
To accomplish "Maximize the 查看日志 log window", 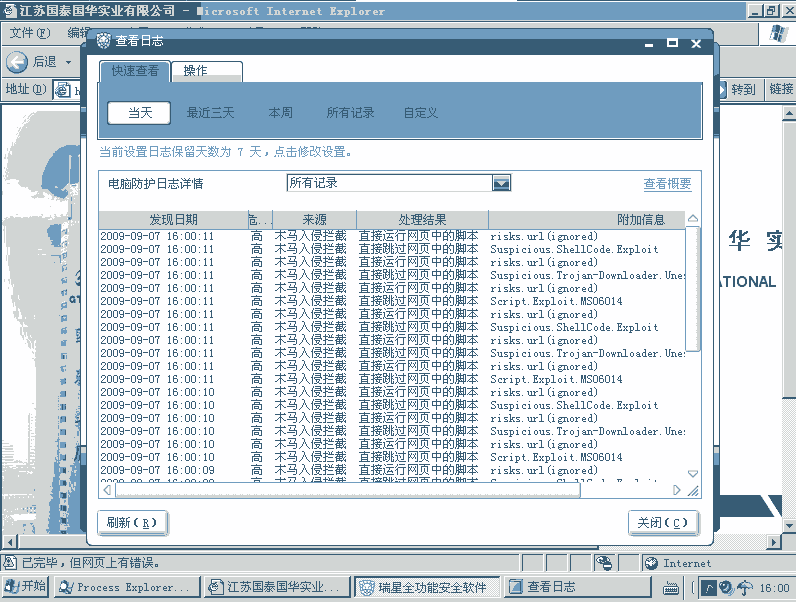I will click(672, 43).
